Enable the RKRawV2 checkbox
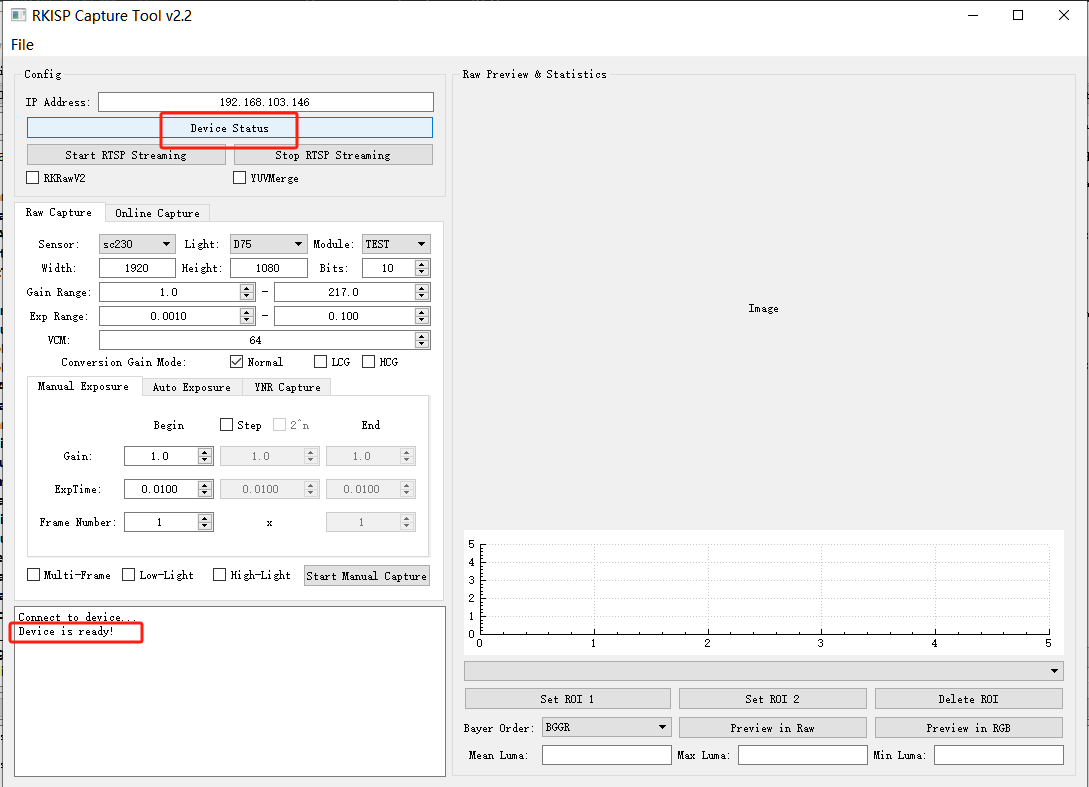1089x787 pixels. pyautogui.click(x=33, y=178)
